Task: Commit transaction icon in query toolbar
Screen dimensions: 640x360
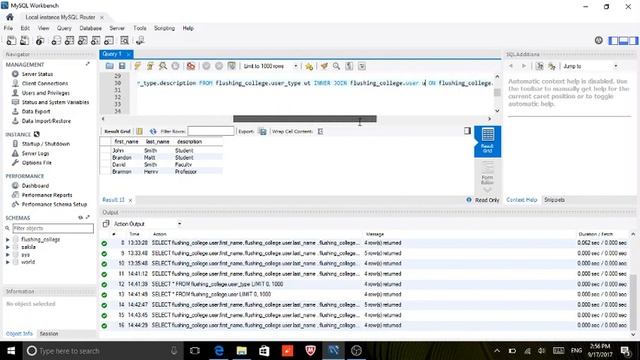Action: pos(207,66)
